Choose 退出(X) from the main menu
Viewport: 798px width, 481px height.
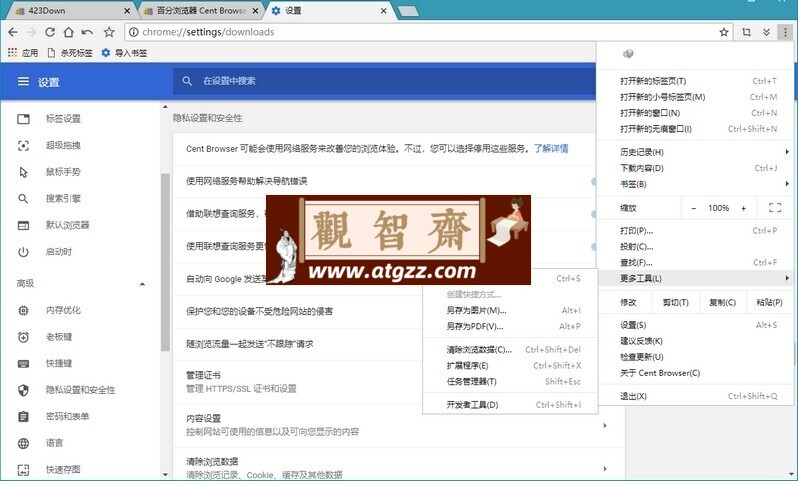click(x=695, y=396)
